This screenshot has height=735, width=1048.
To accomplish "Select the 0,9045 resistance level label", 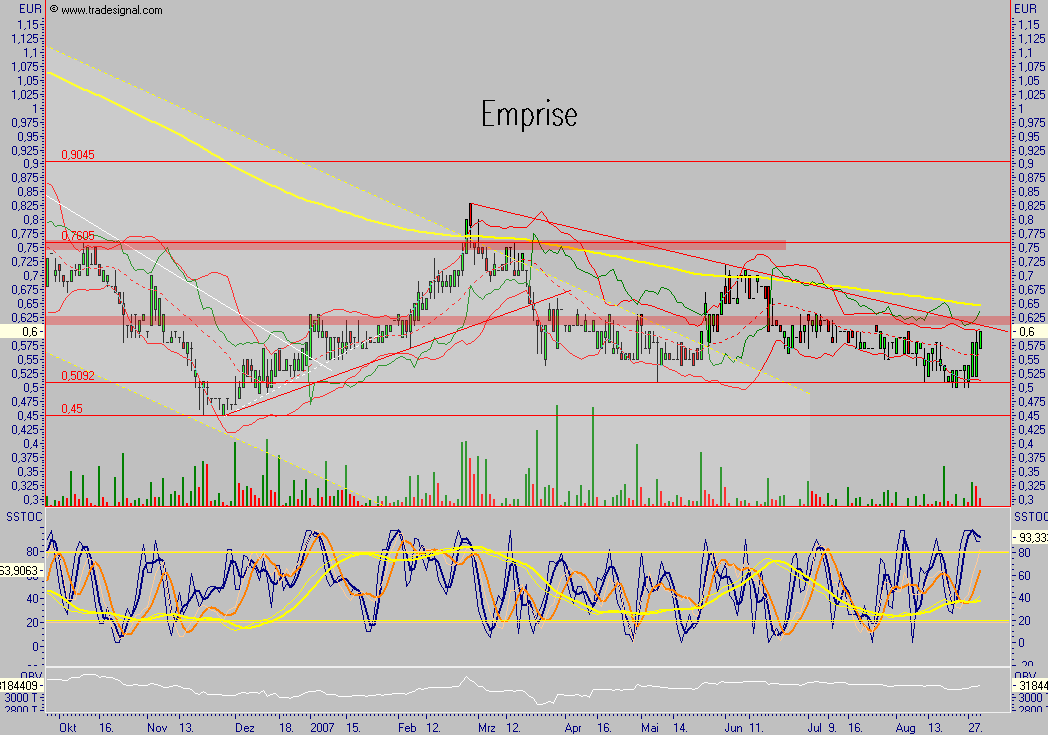I will [x=78, y=155].
